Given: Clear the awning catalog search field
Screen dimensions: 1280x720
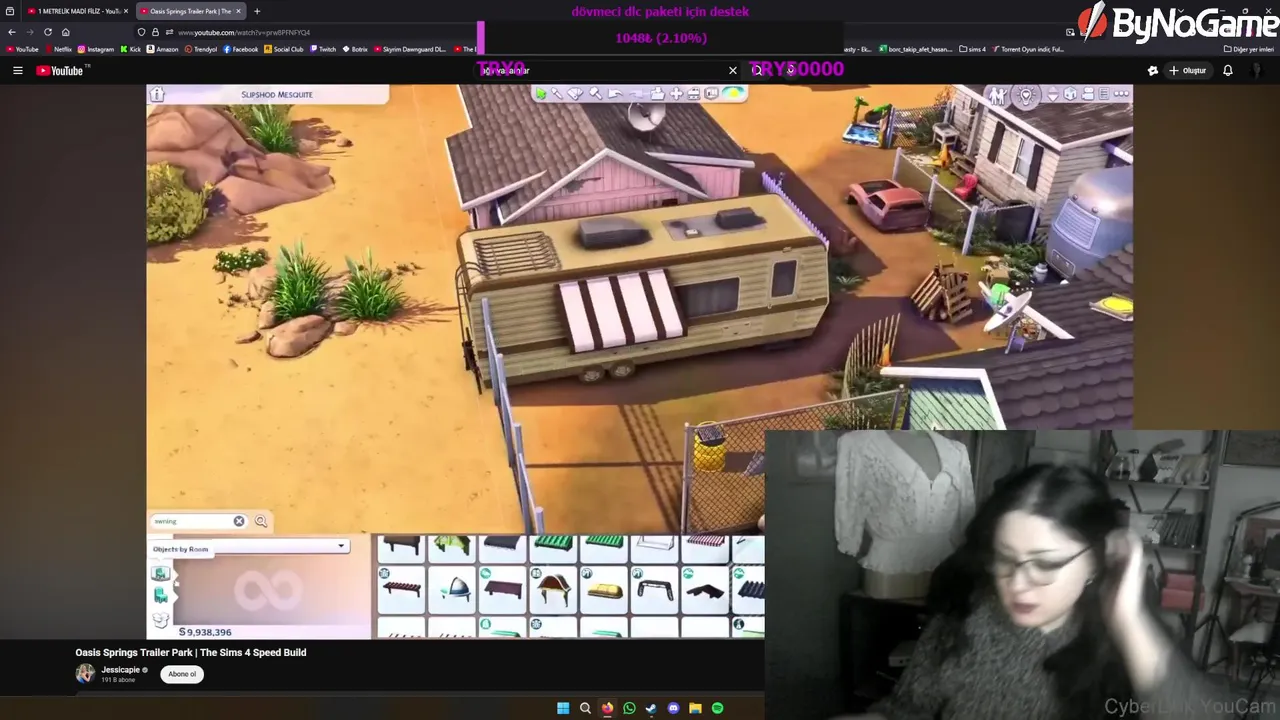Looking at the screenshot, I should pyautogui.click(x=239, y=521).
